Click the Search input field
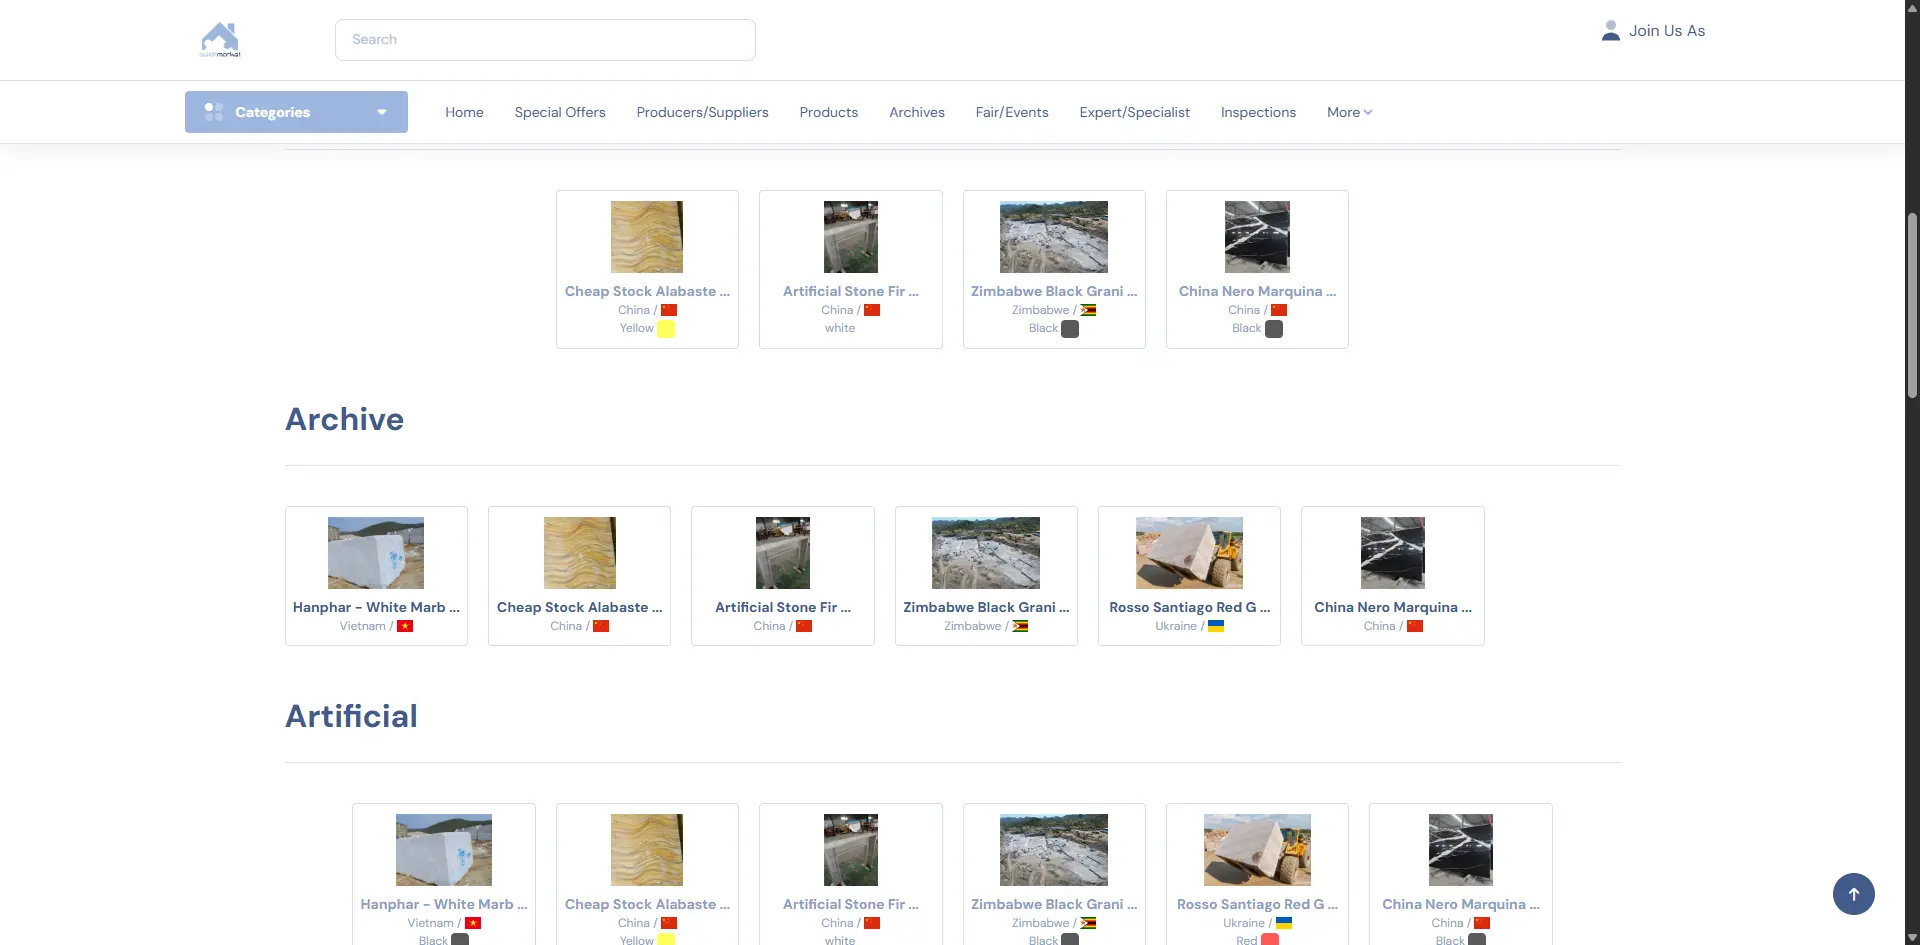 (545, 40)
